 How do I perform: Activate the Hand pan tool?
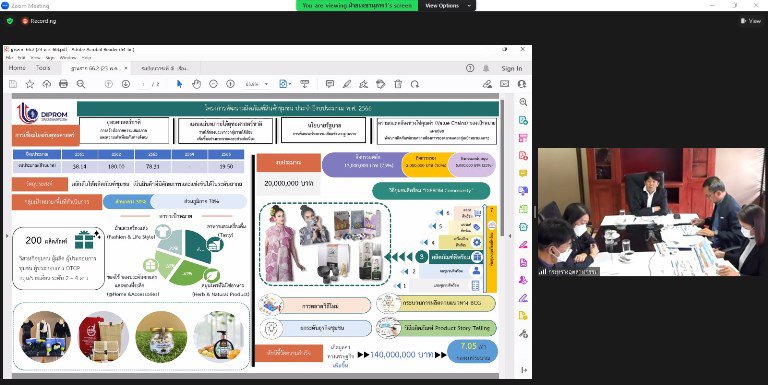pyautogui.click(x=196, y=84)
